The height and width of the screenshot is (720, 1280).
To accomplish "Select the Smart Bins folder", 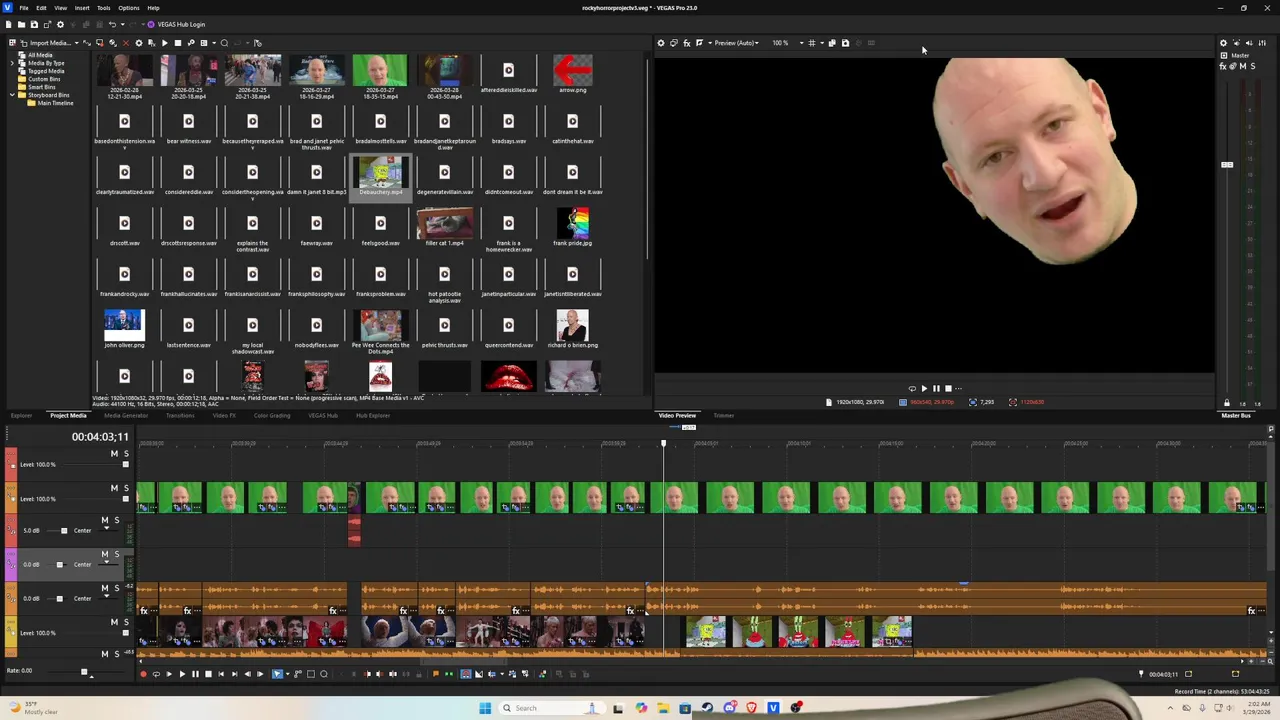I will (41, 87).
